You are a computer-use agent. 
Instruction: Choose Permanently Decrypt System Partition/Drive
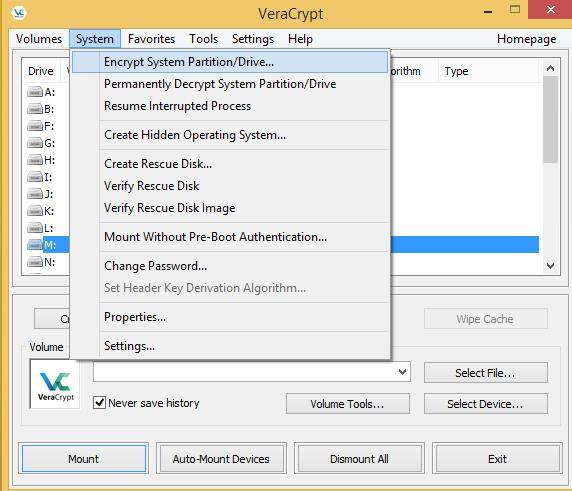coord(230,84)
